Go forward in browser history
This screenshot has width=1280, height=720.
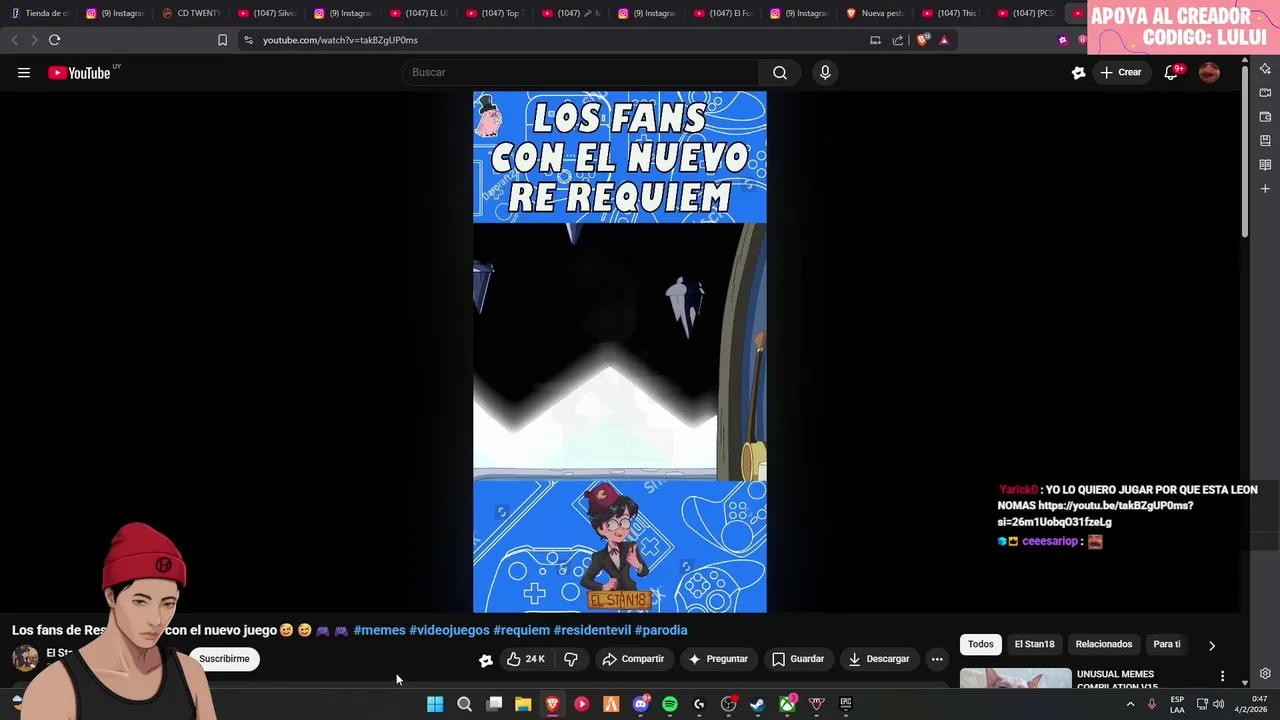(x=33, y=40)
